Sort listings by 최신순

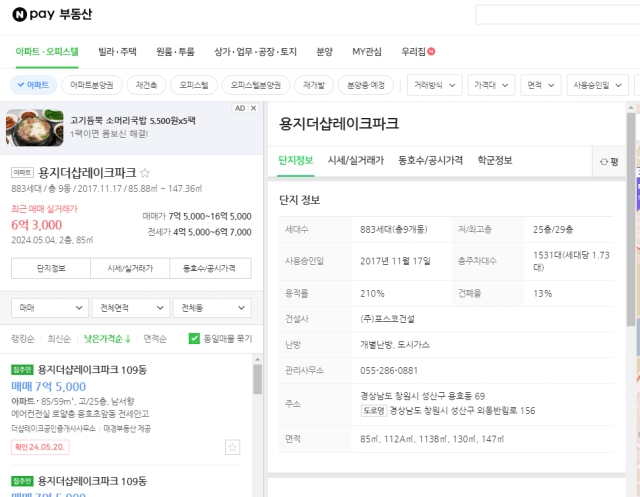point(59,339)
